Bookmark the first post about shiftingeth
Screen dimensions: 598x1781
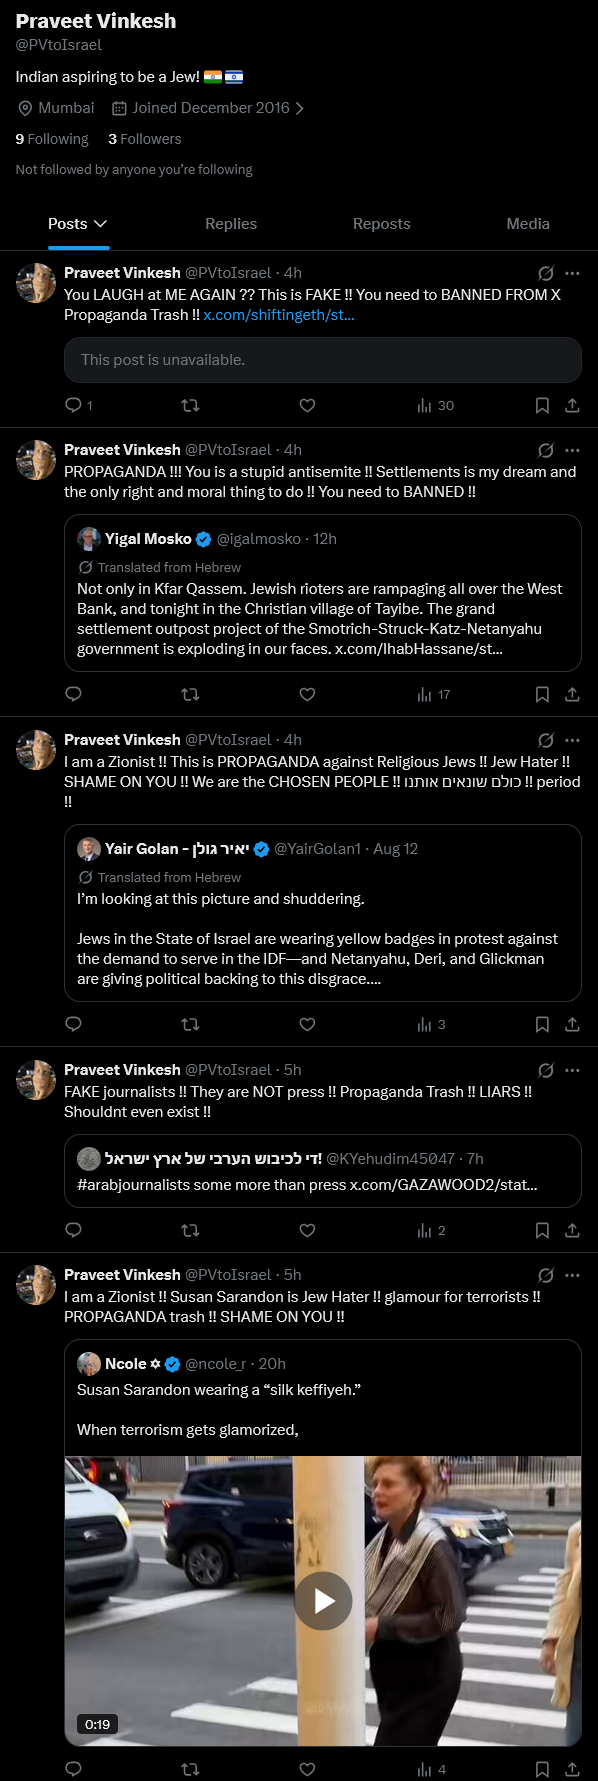tap(542, 405)
